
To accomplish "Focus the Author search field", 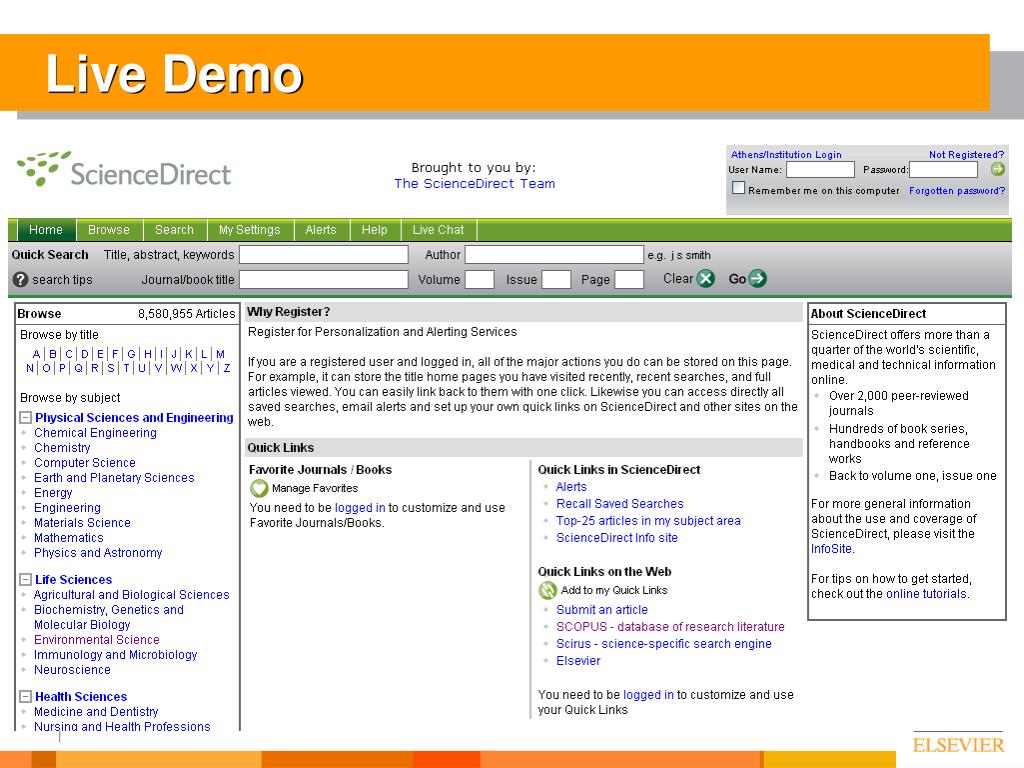I will (554, 255).
